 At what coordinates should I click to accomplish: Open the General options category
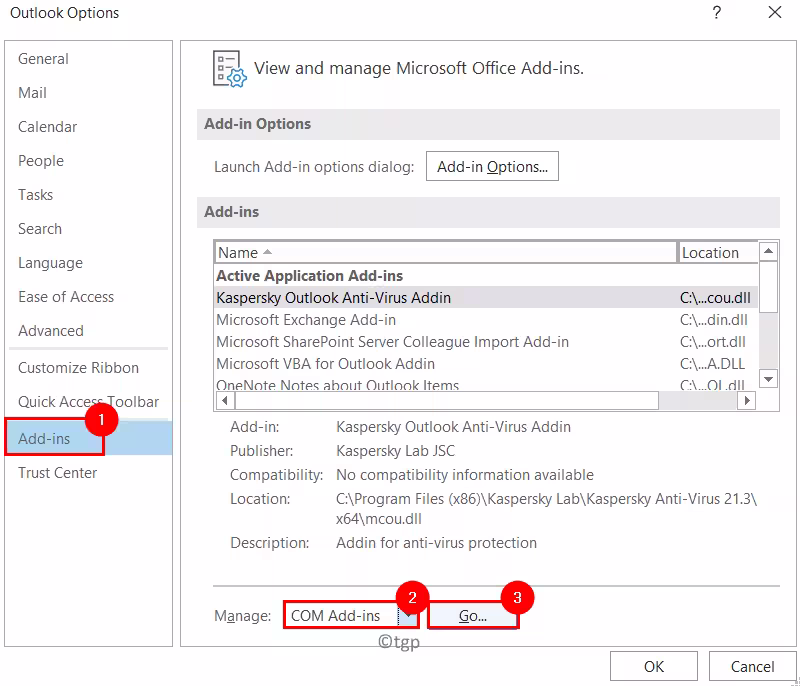tap(41, 59)
